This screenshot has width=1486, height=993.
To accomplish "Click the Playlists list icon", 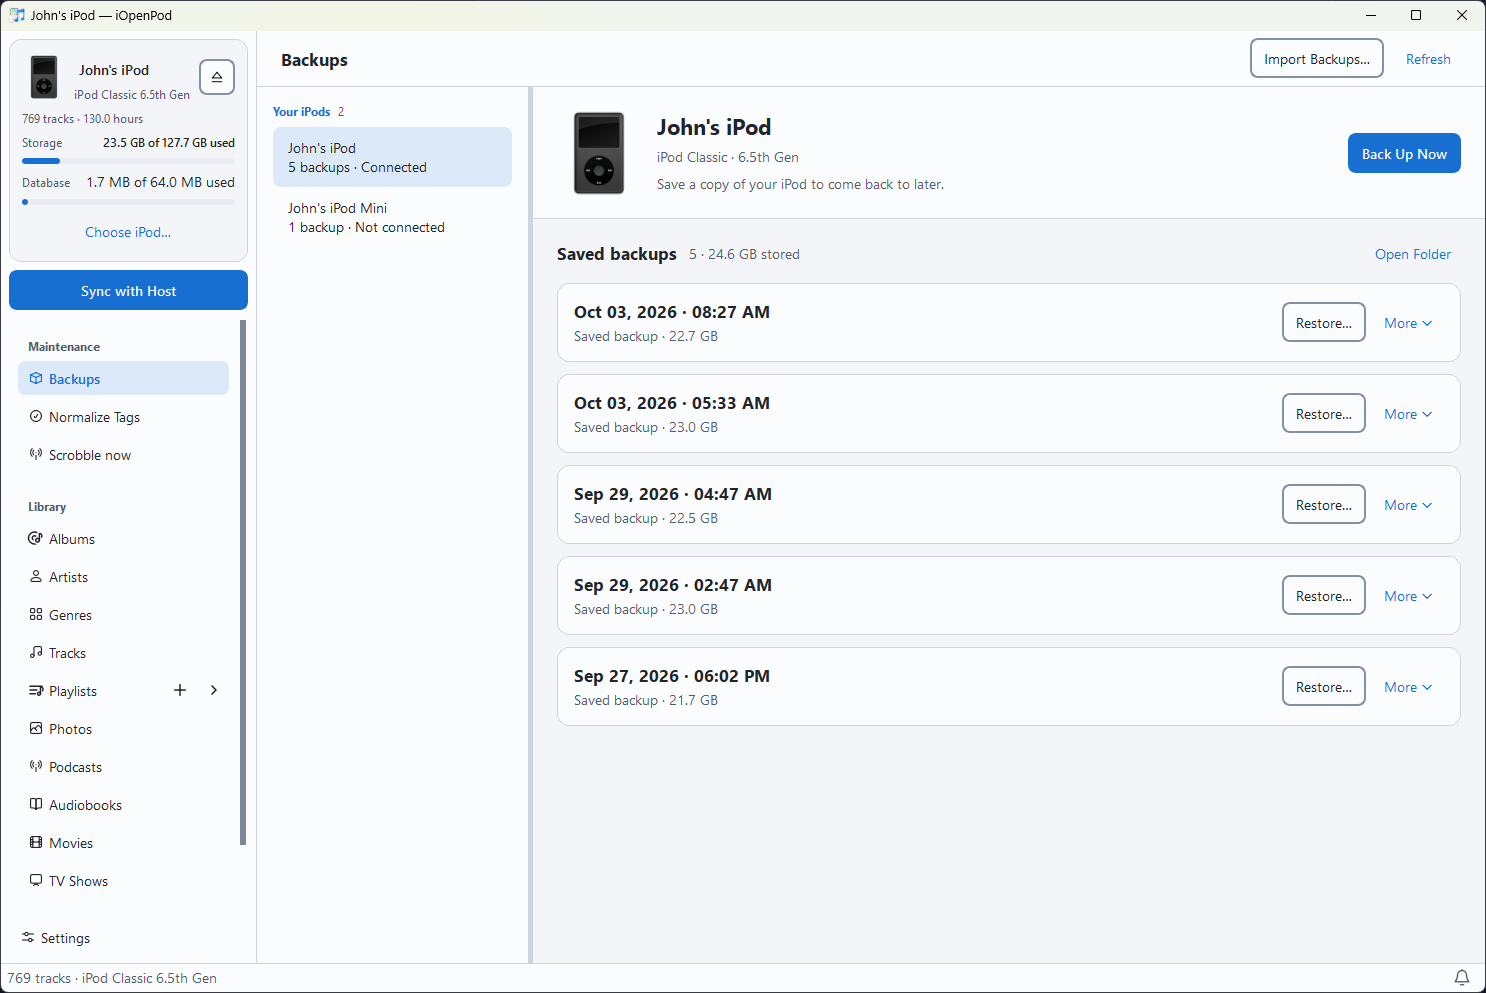I will (x=36, y=691).
